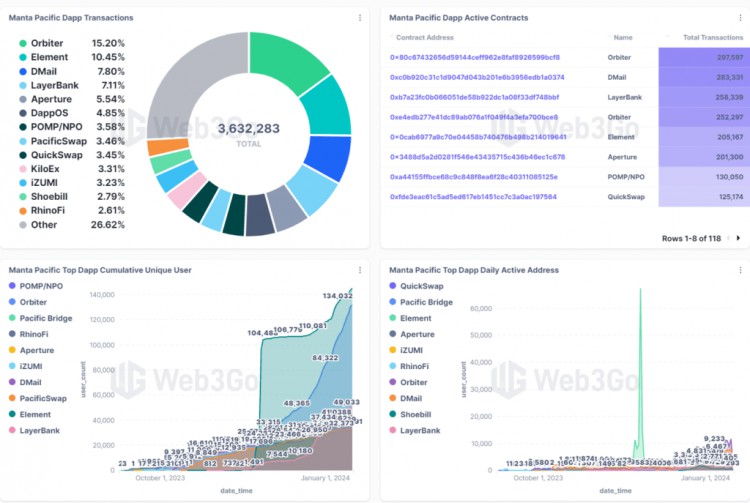Go to previous page of contracts table
The height and width of the screenshot is (503, 750).
[x=728, y=238]
